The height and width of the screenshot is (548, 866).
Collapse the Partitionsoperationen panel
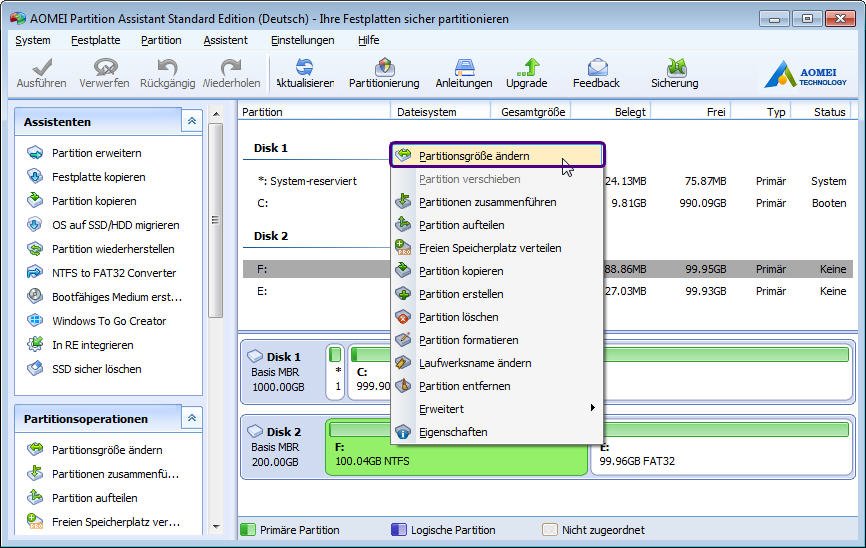click(192, 418)
